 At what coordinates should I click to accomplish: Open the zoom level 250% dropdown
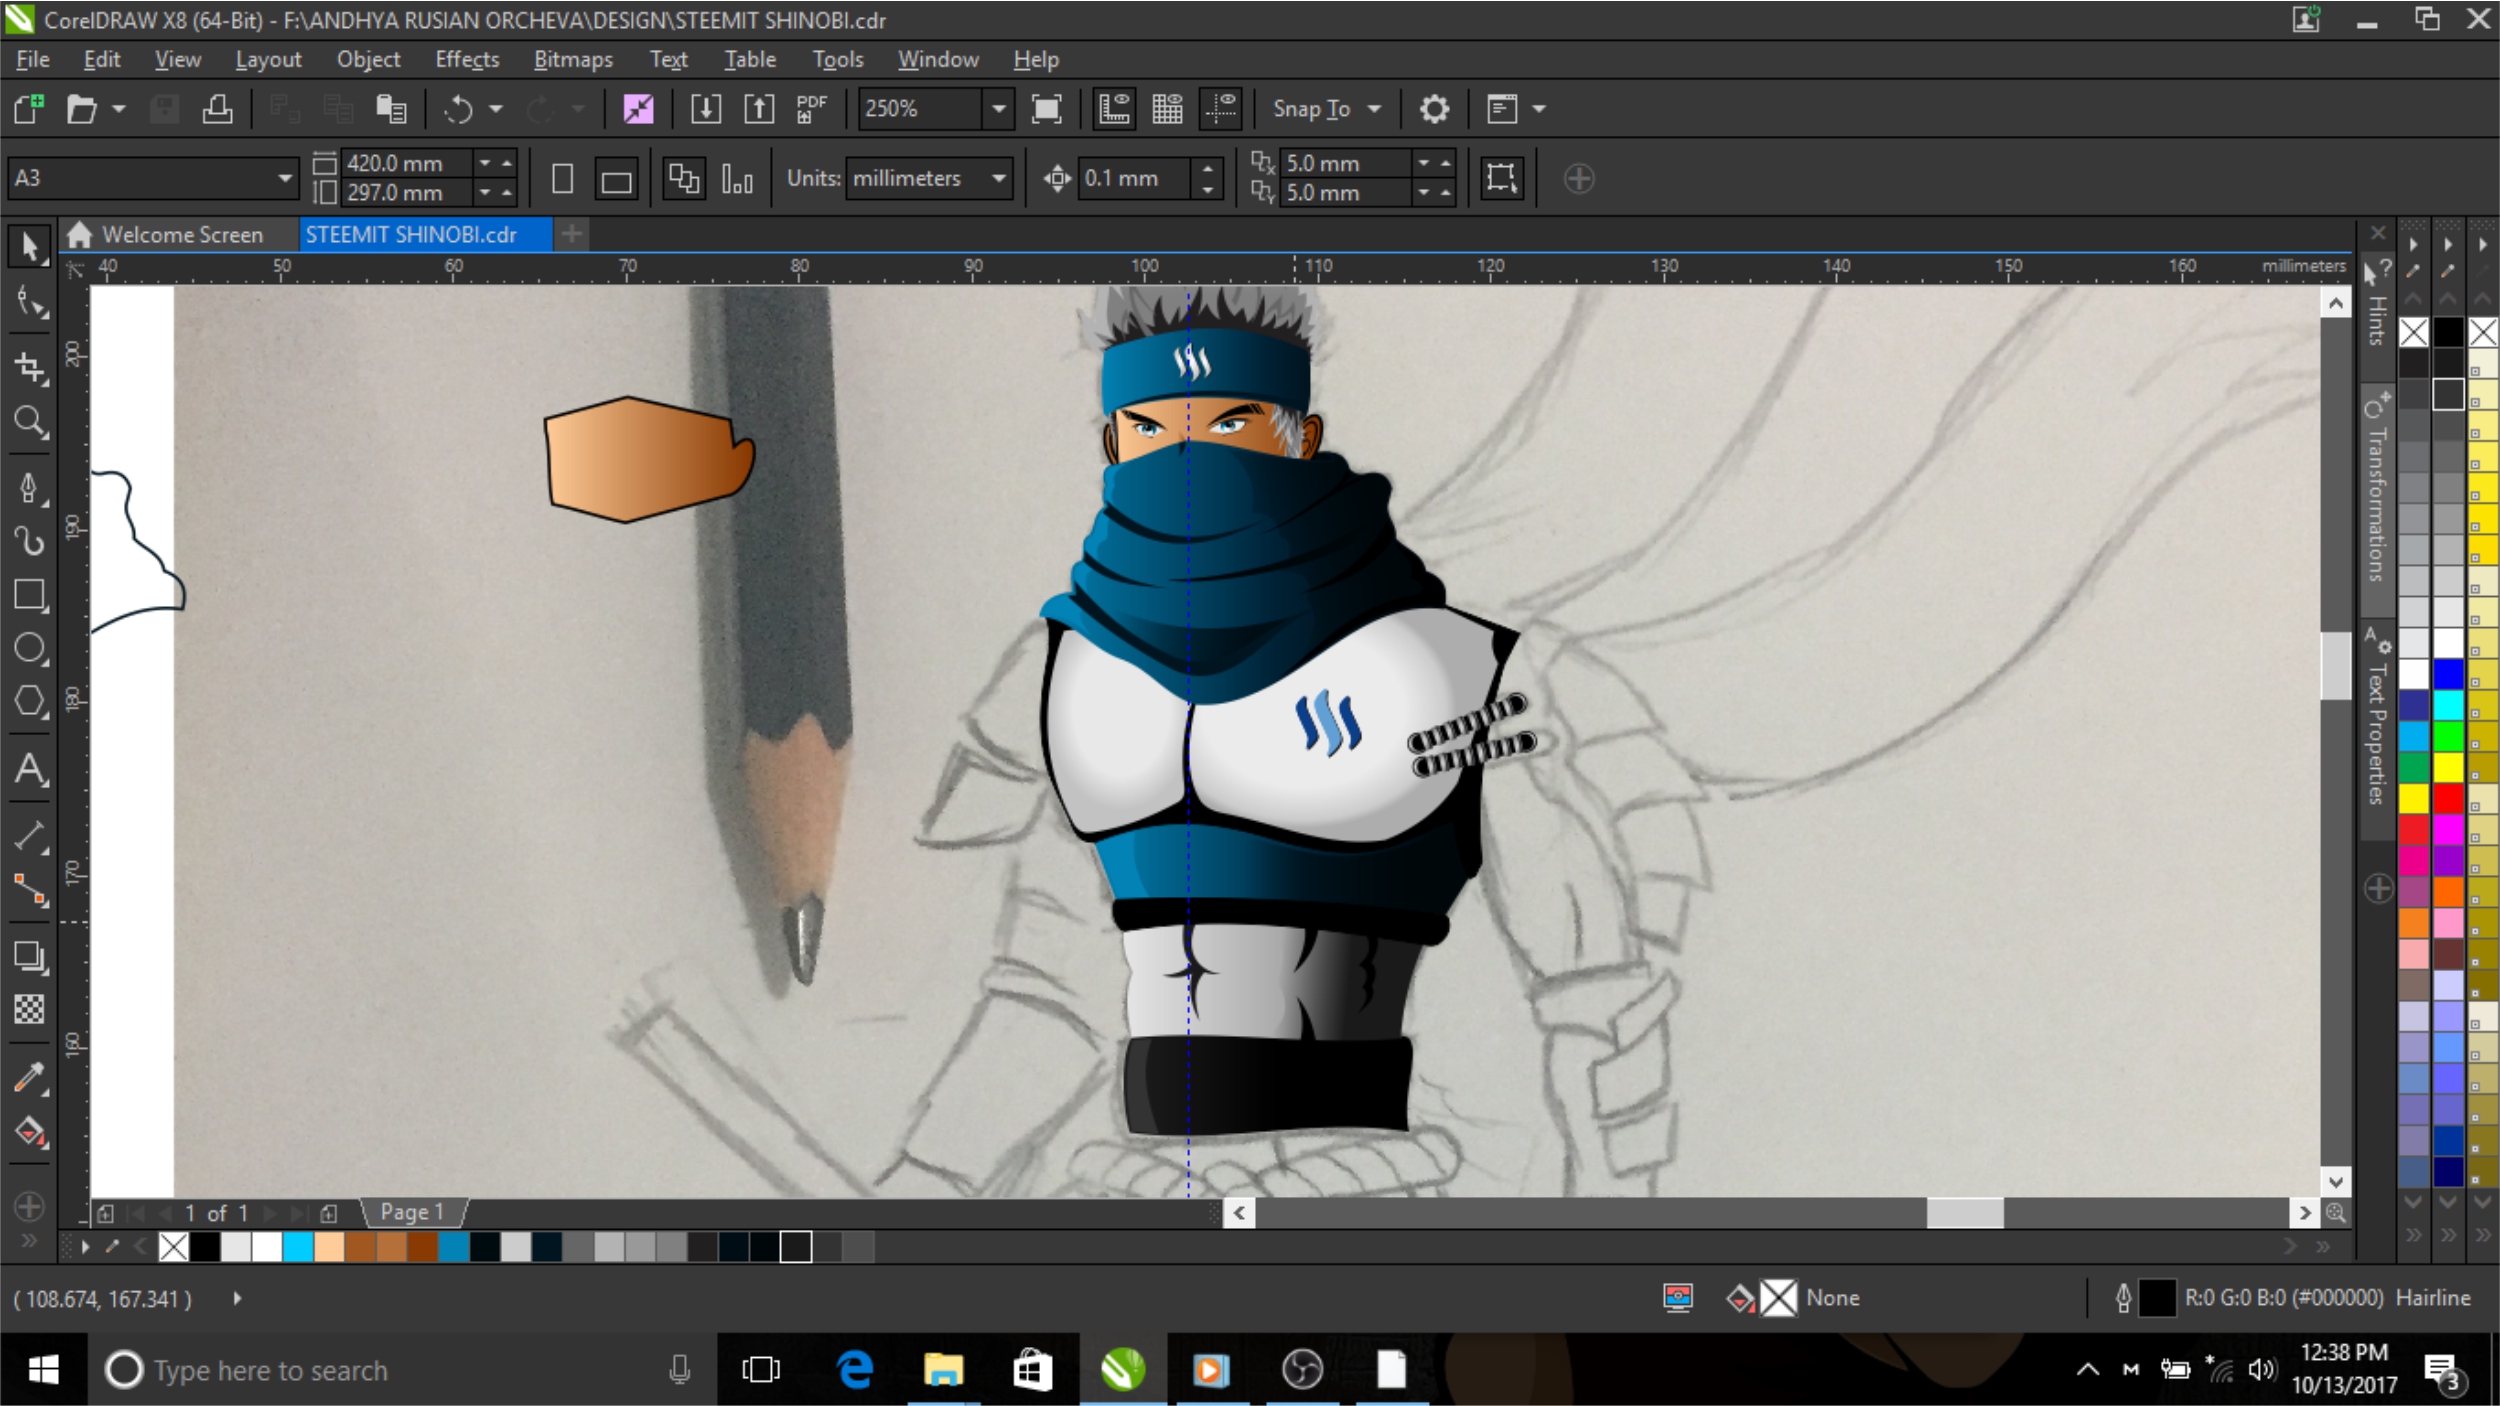[998, 108]
